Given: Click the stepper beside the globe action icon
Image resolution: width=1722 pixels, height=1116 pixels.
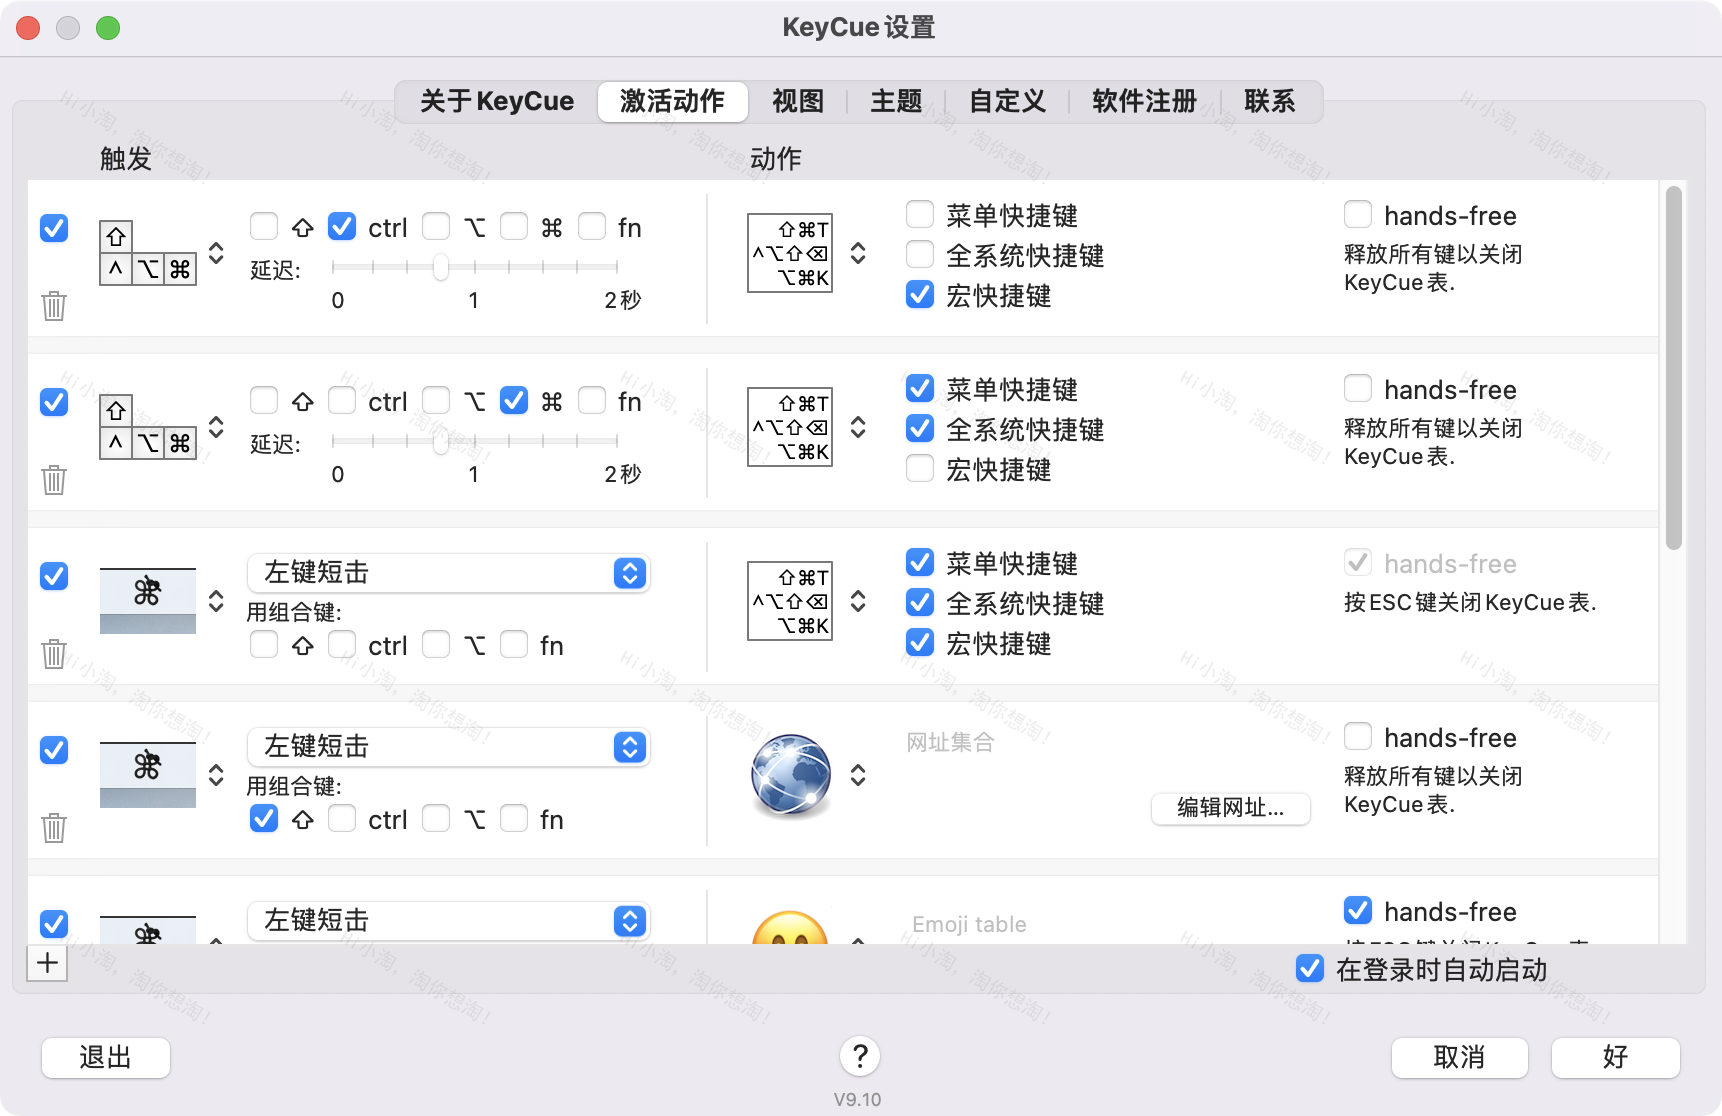Looking at the screenshot, I should tap(858, 775).
